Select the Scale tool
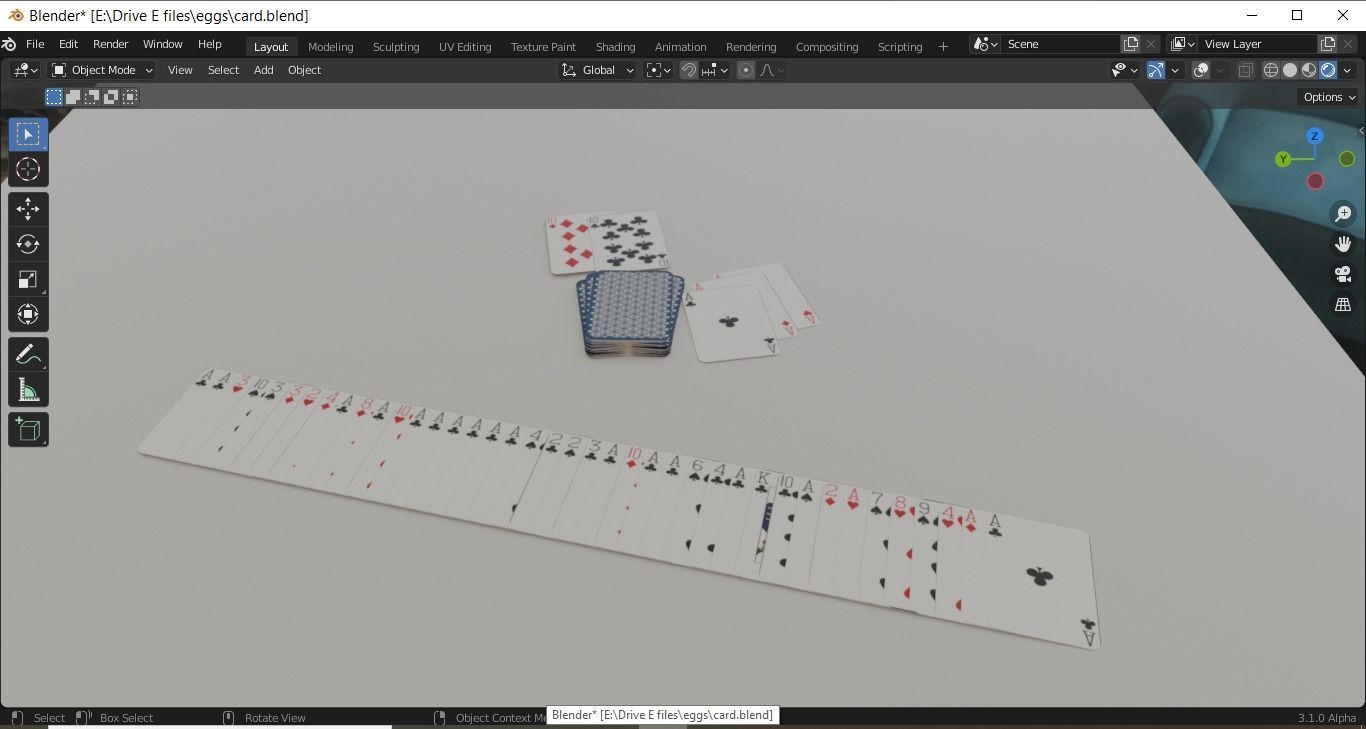 coord(28,279)
